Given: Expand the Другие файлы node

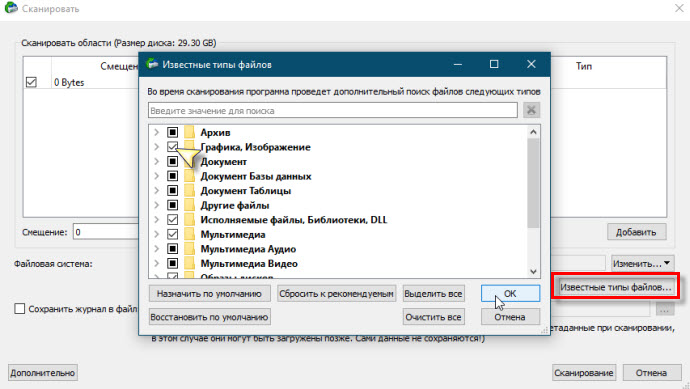Looking at the screenshot, I should click(x=156, y=205).
